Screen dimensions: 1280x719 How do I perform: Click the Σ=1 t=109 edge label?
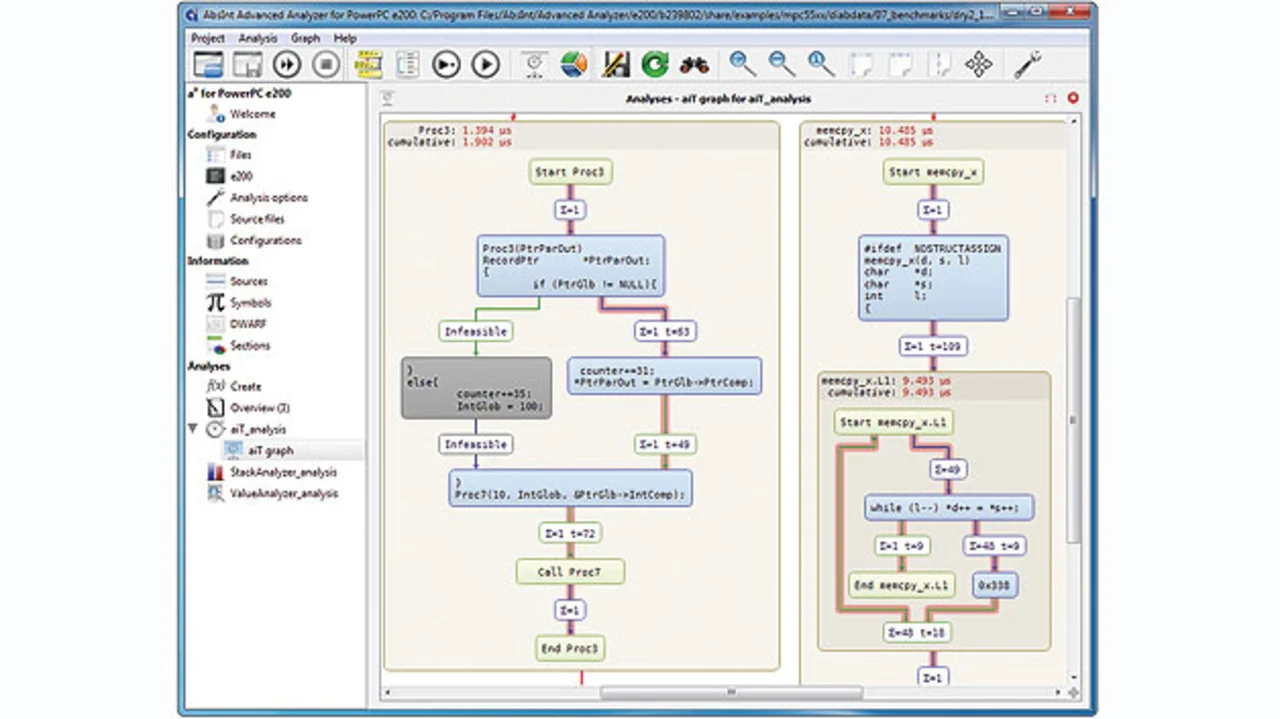[932, 346]
